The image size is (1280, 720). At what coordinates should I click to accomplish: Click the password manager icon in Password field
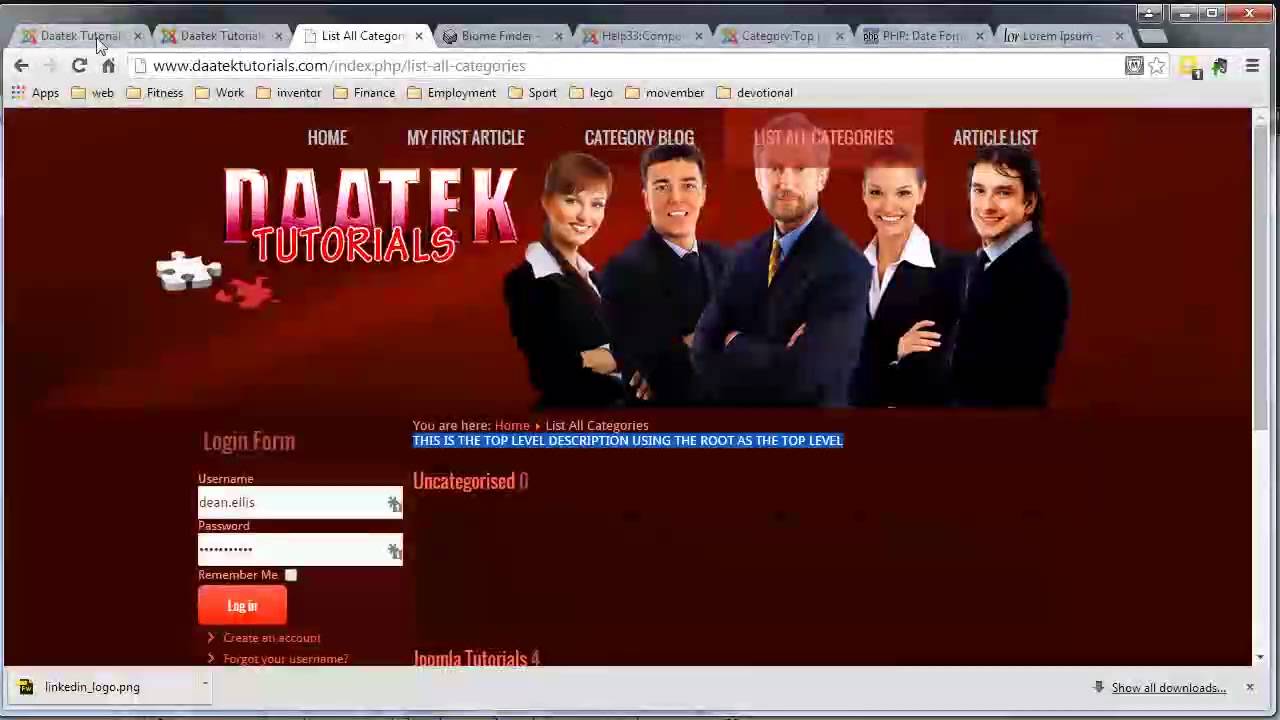click(x=394, y=550)
